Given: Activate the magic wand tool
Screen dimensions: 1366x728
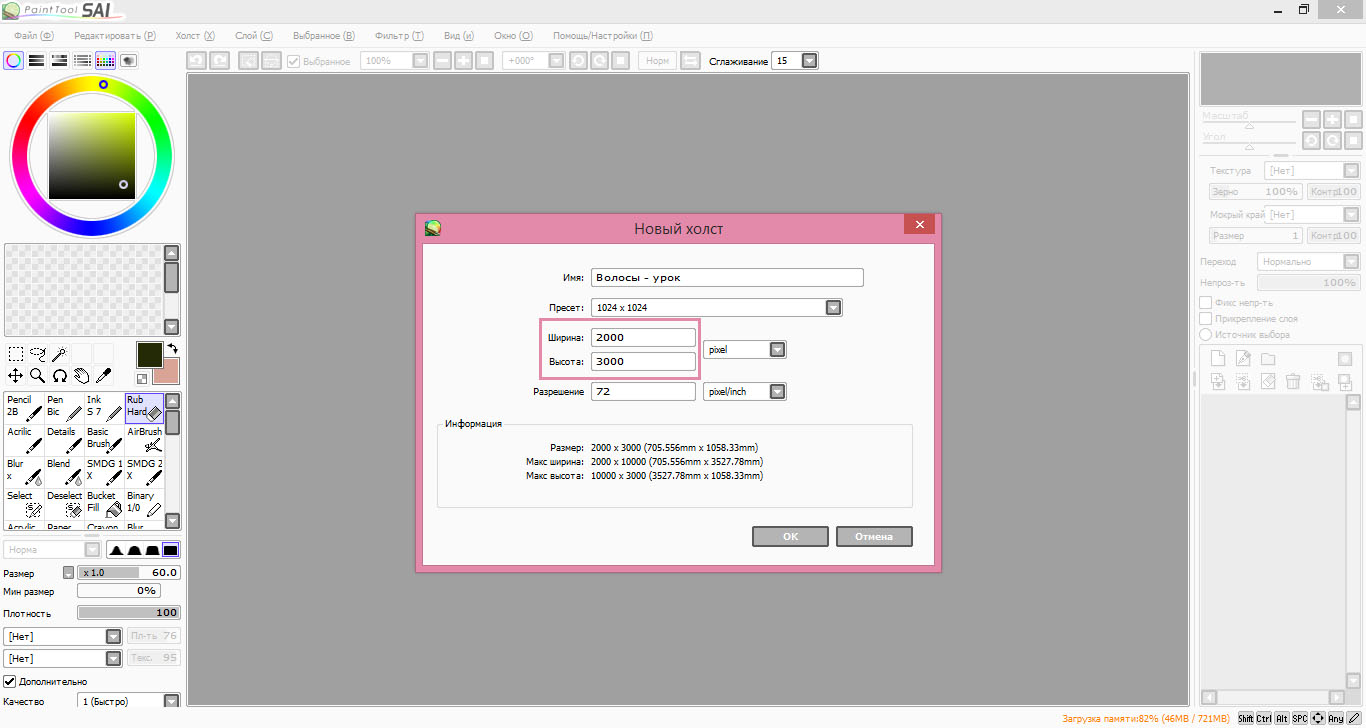Looking at the screenshot, I should point(60,354).
